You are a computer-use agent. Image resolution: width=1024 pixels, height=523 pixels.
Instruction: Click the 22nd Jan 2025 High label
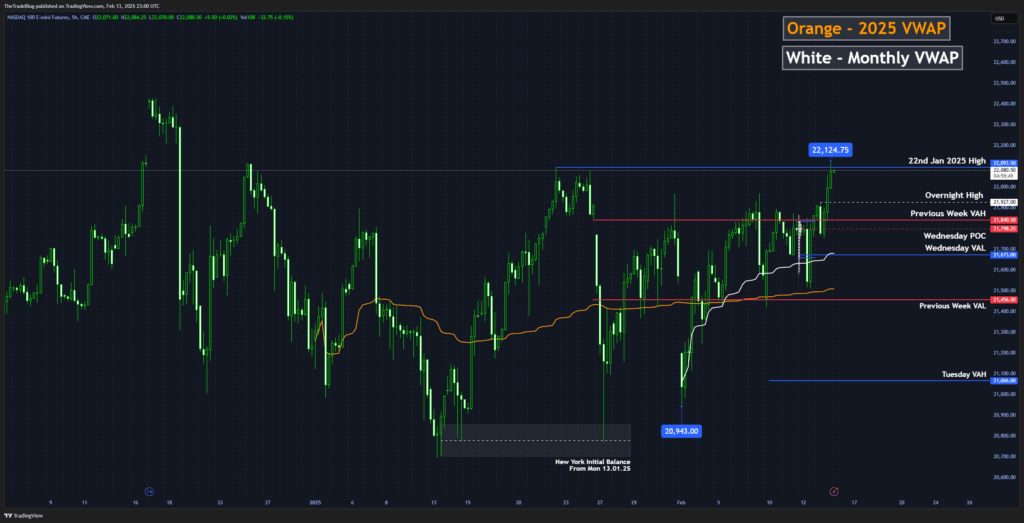[x=946, y=160]
